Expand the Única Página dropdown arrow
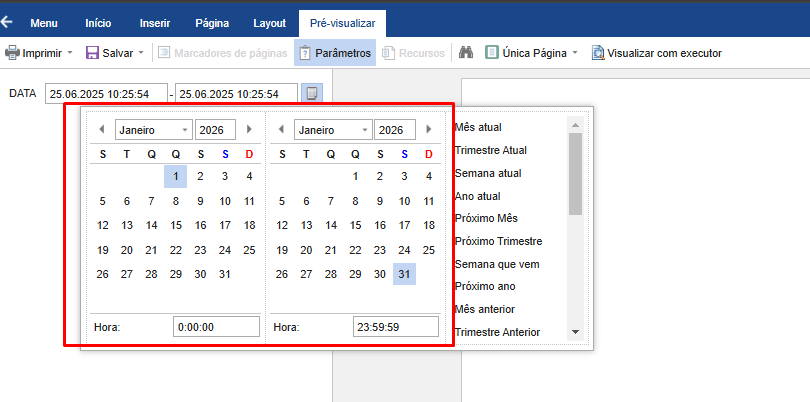Screen dimensions: 810x402 click(575, 53)
